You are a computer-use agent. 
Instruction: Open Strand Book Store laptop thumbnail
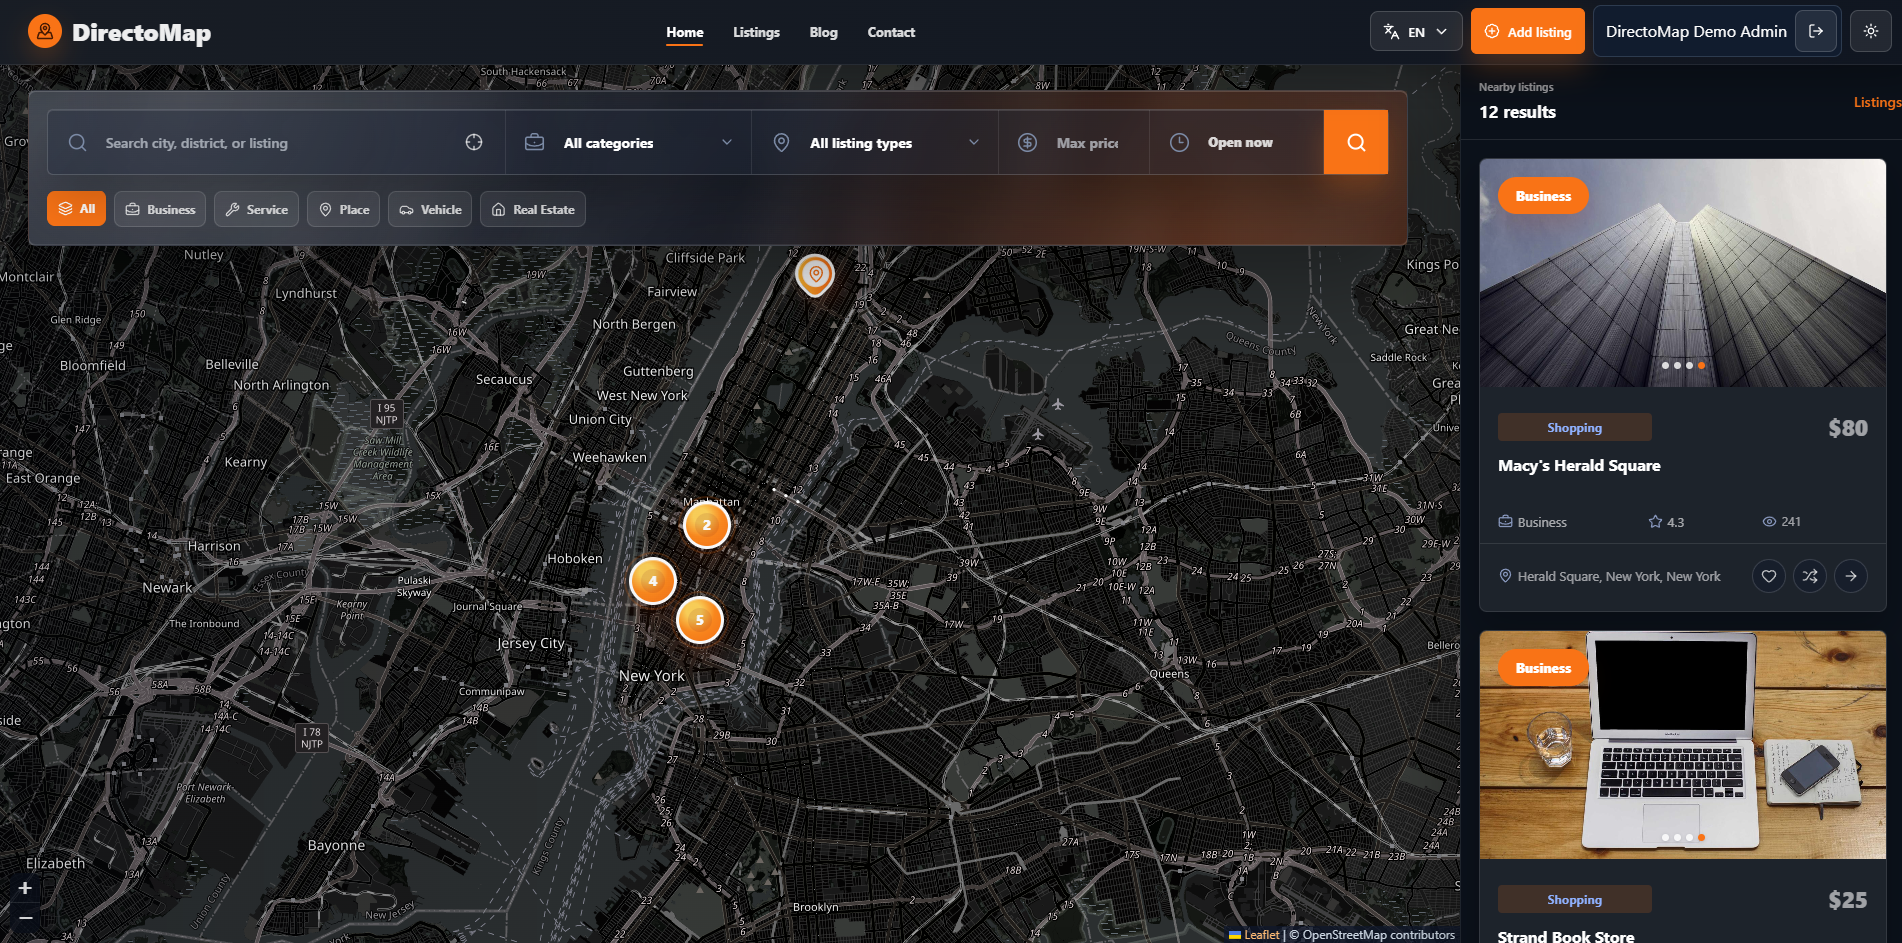pyautogui.click(x=1683, y=745)
